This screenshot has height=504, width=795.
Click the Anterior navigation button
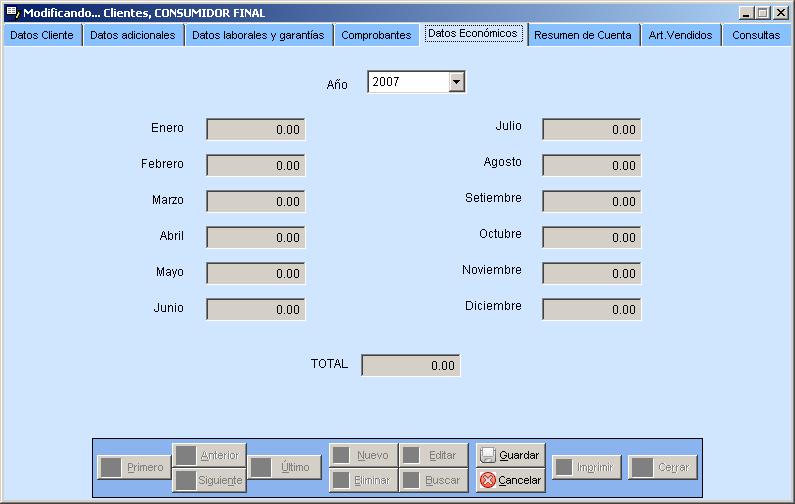(209, 456)
